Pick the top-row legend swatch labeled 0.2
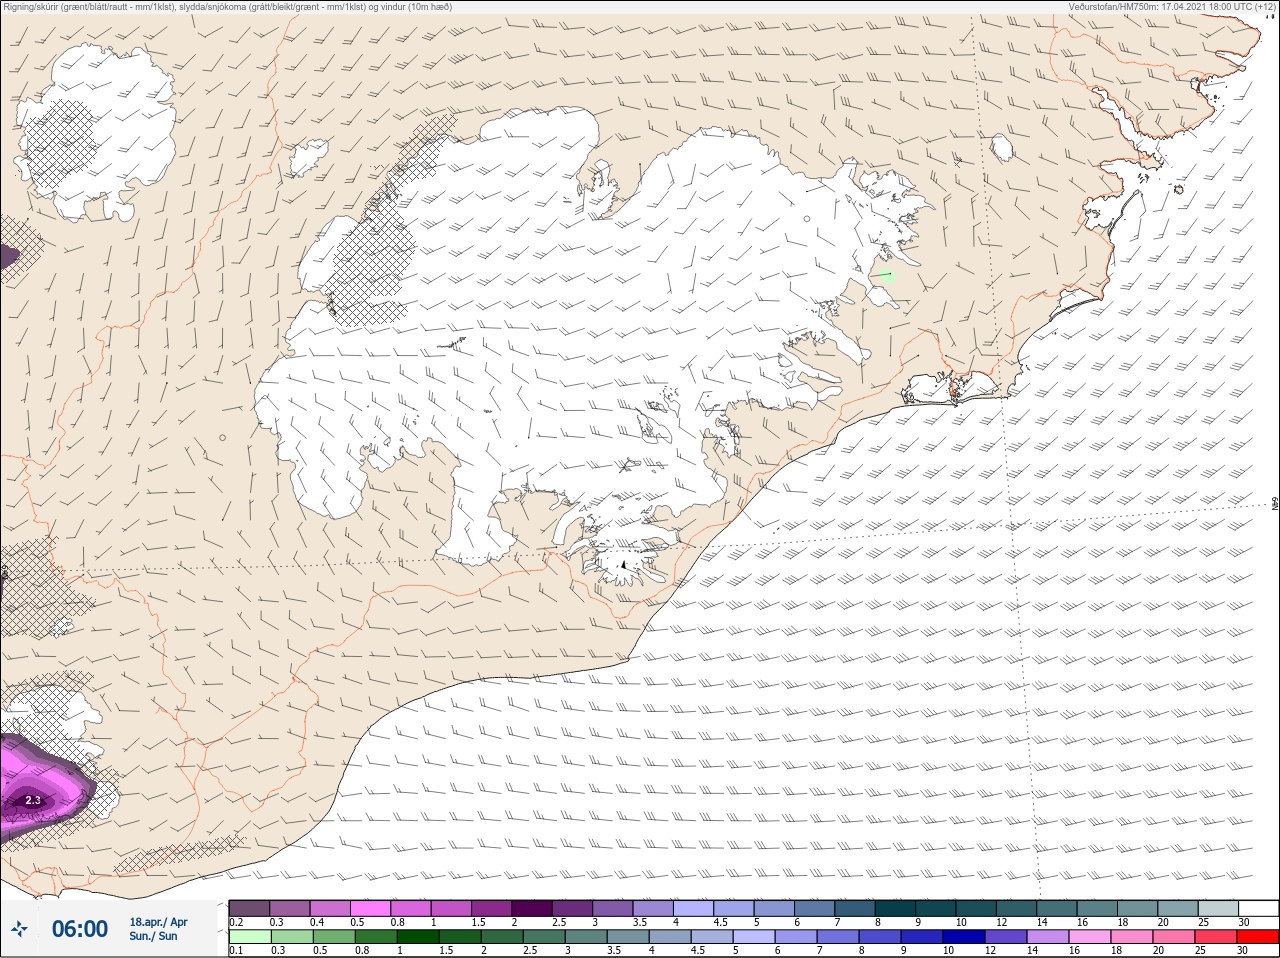Viewport: 1280px width, 958px height. point(249,908)
